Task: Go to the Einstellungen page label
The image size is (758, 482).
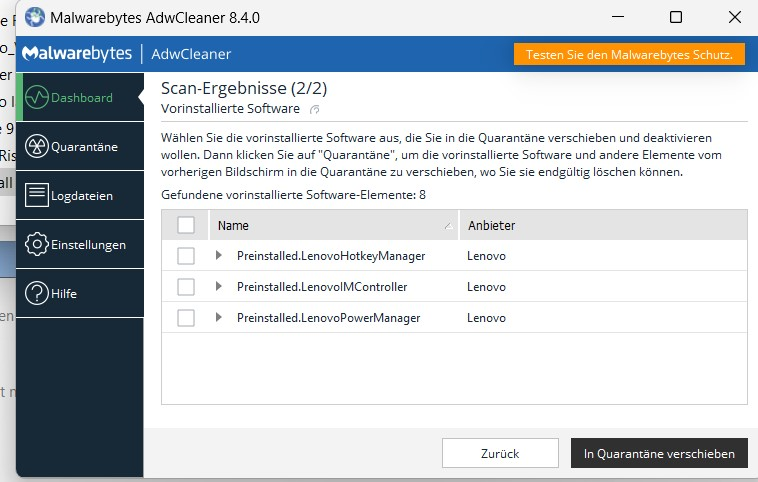Action: tap(88, 245)
